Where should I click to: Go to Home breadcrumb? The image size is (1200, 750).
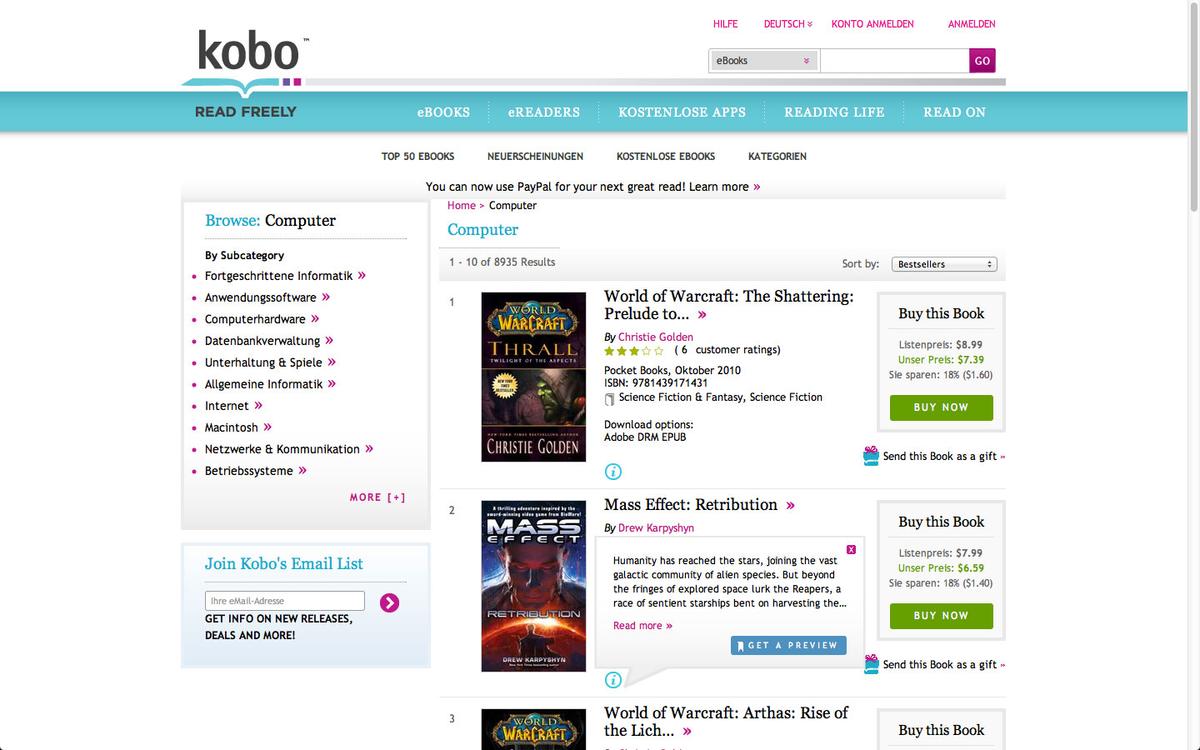point(461,205)
